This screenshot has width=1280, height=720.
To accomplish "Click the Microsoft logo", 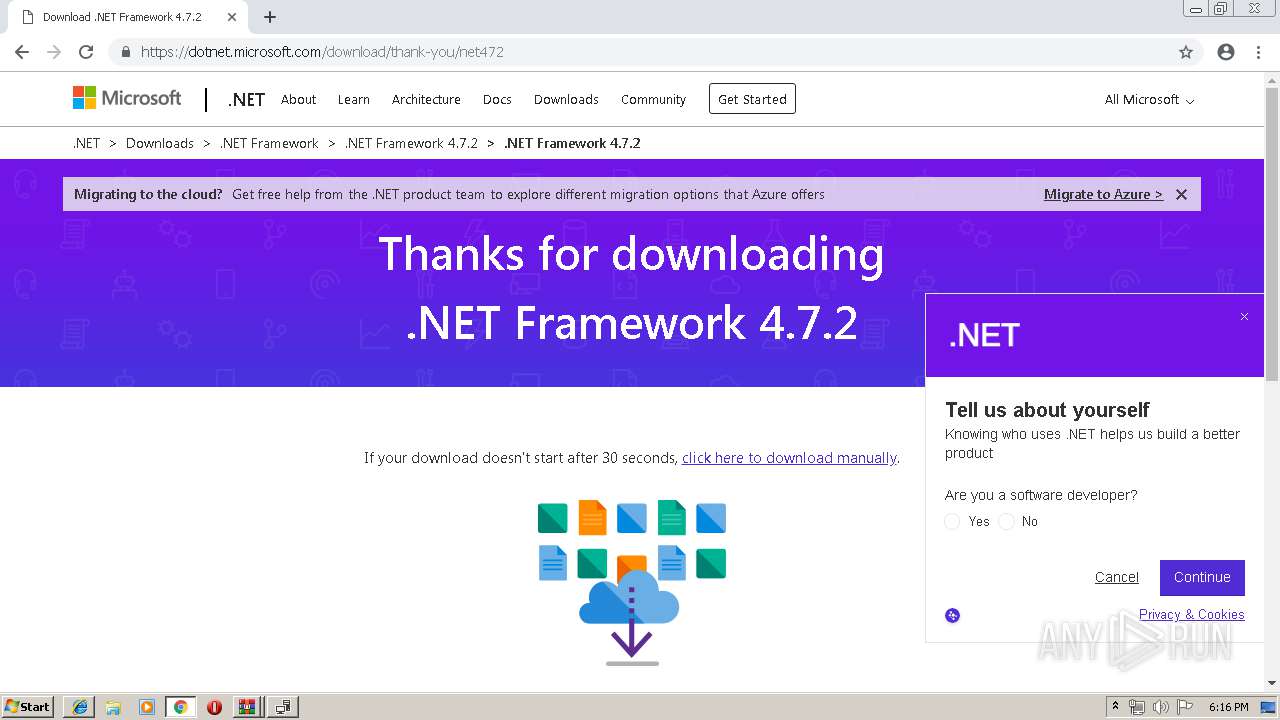I will (x=127, y=98).
